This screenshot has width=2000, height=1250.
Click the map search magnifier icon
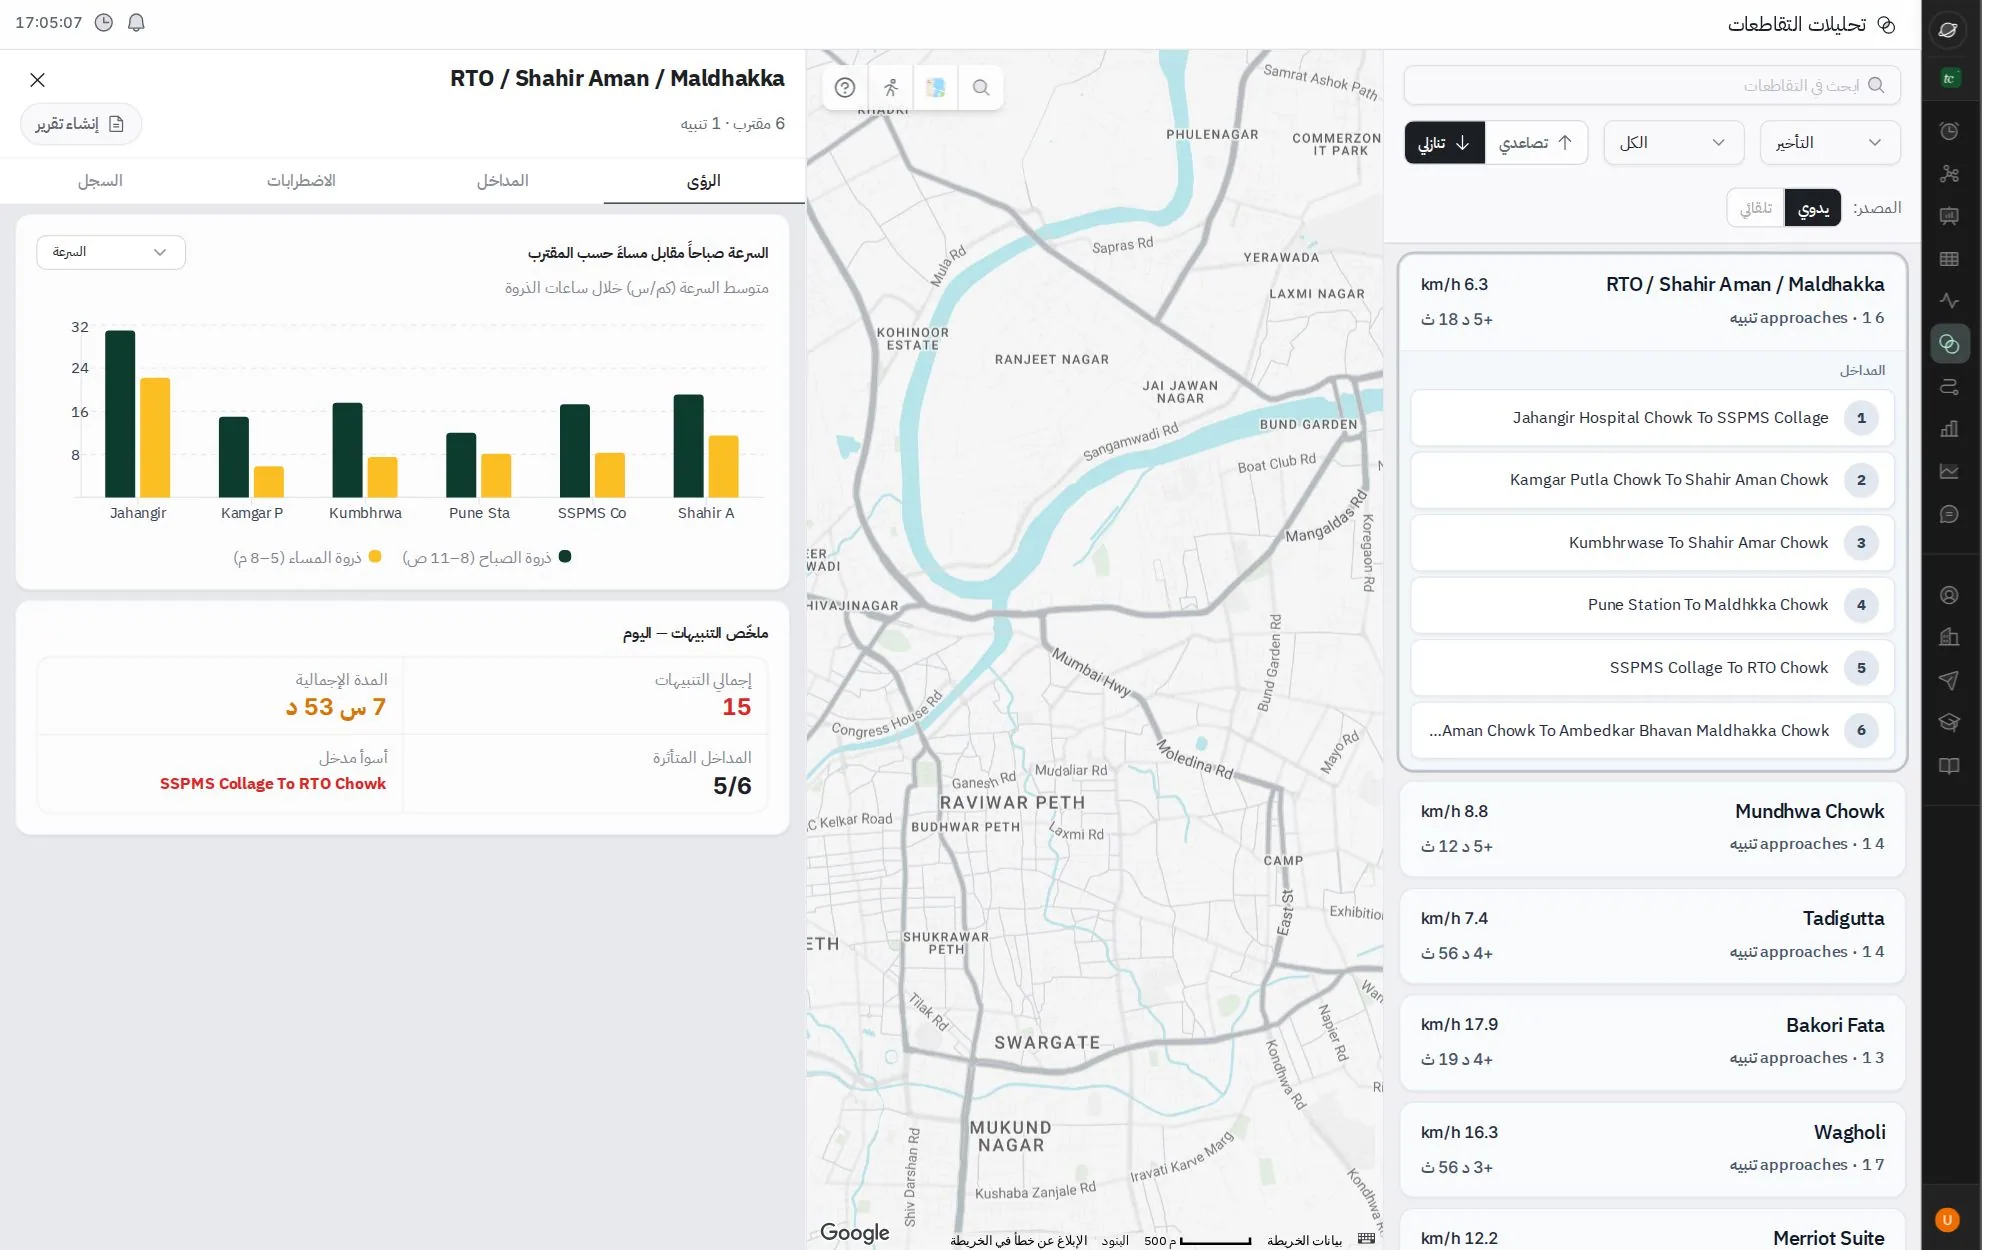tap(981, 88)
